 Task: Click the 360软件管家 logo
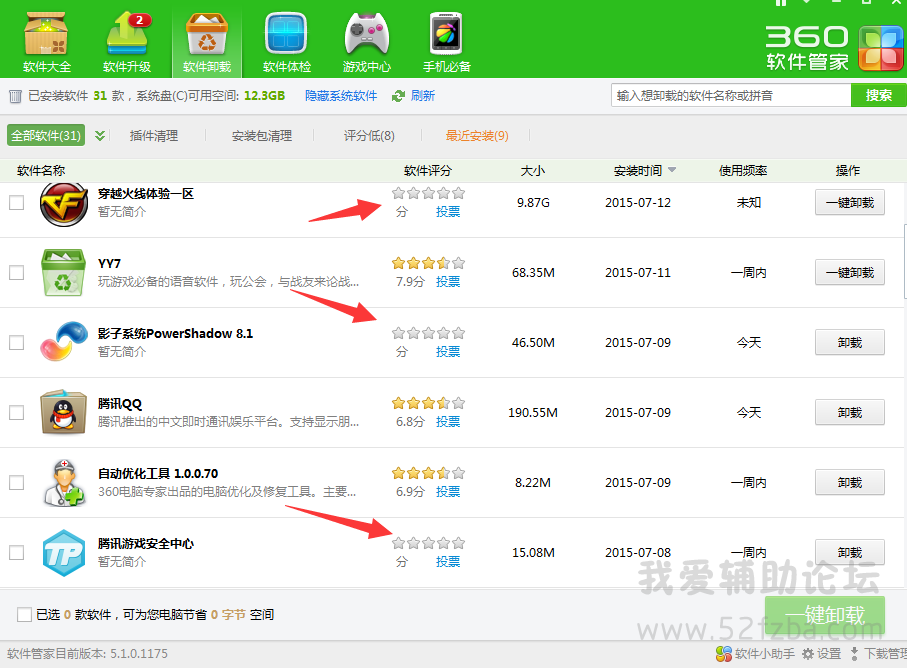click(x=834, y=47)
